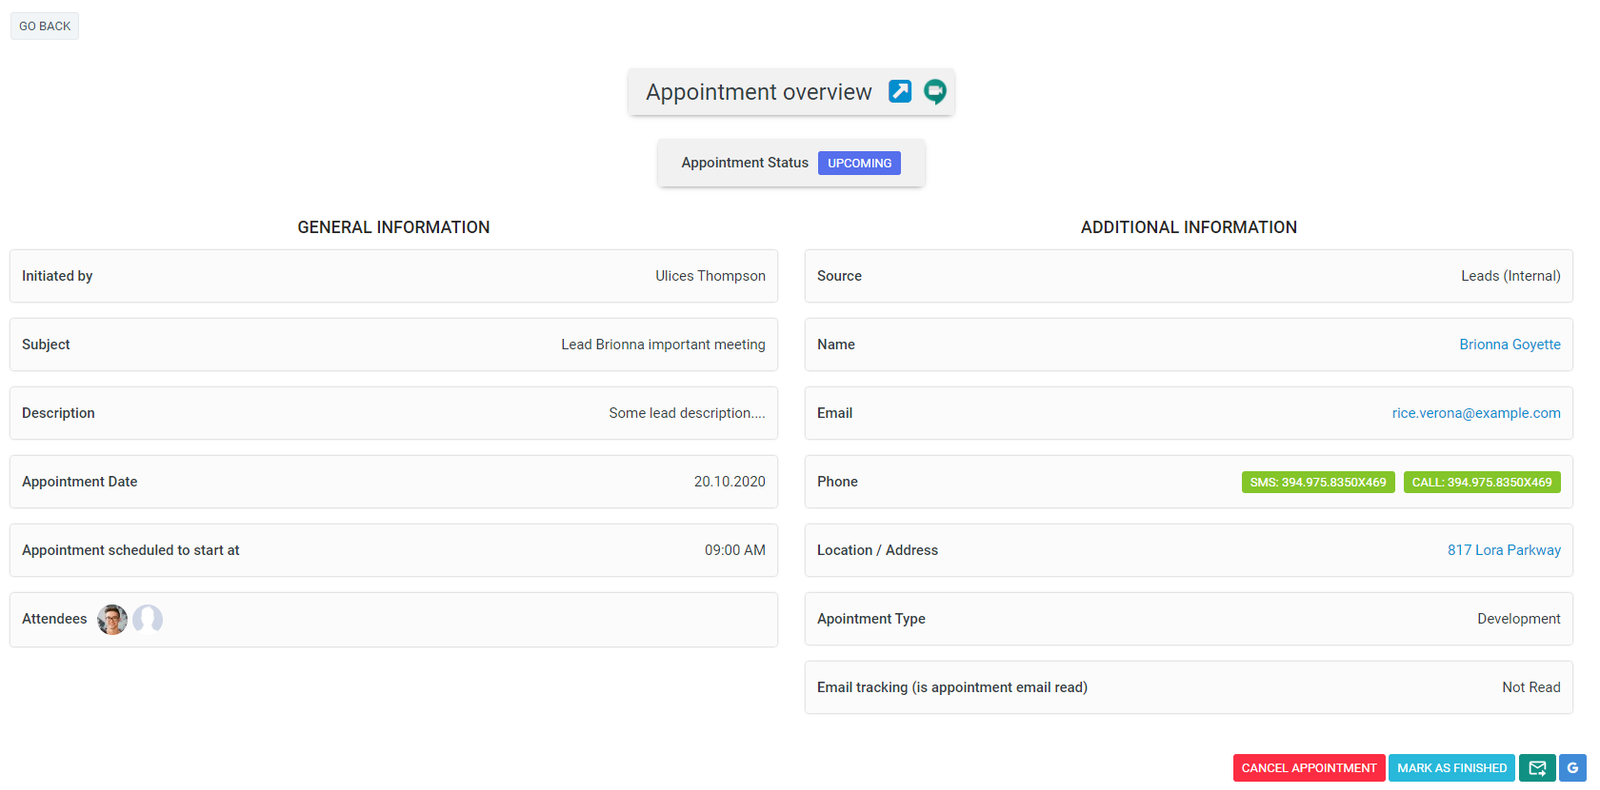
Task: Open the Brionna Goyette lead link
Action: point(1509,345)
